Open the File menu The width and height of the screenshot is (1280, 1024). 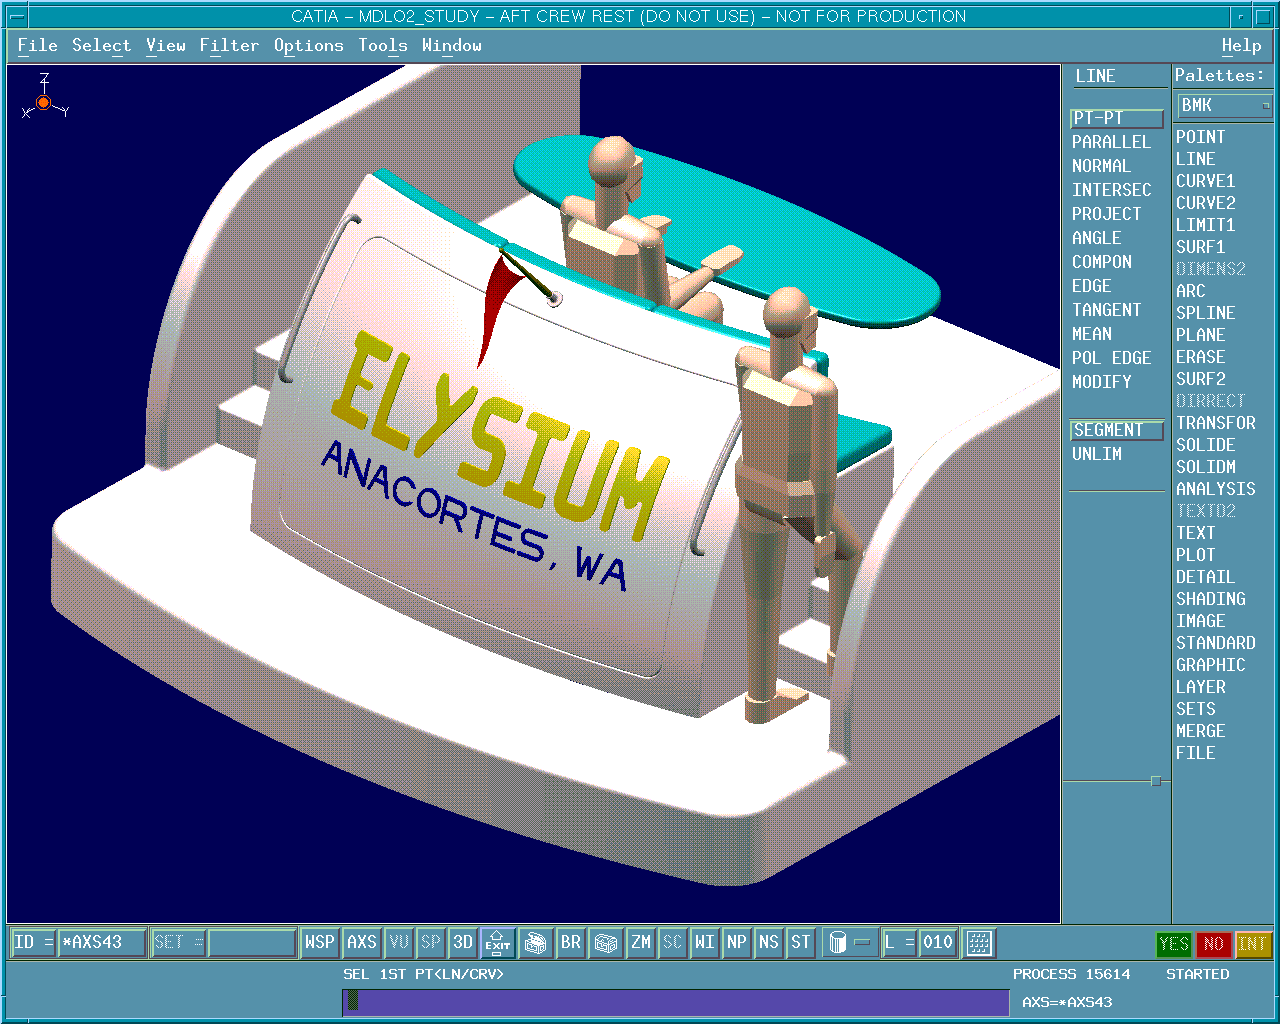pos(37,45)
